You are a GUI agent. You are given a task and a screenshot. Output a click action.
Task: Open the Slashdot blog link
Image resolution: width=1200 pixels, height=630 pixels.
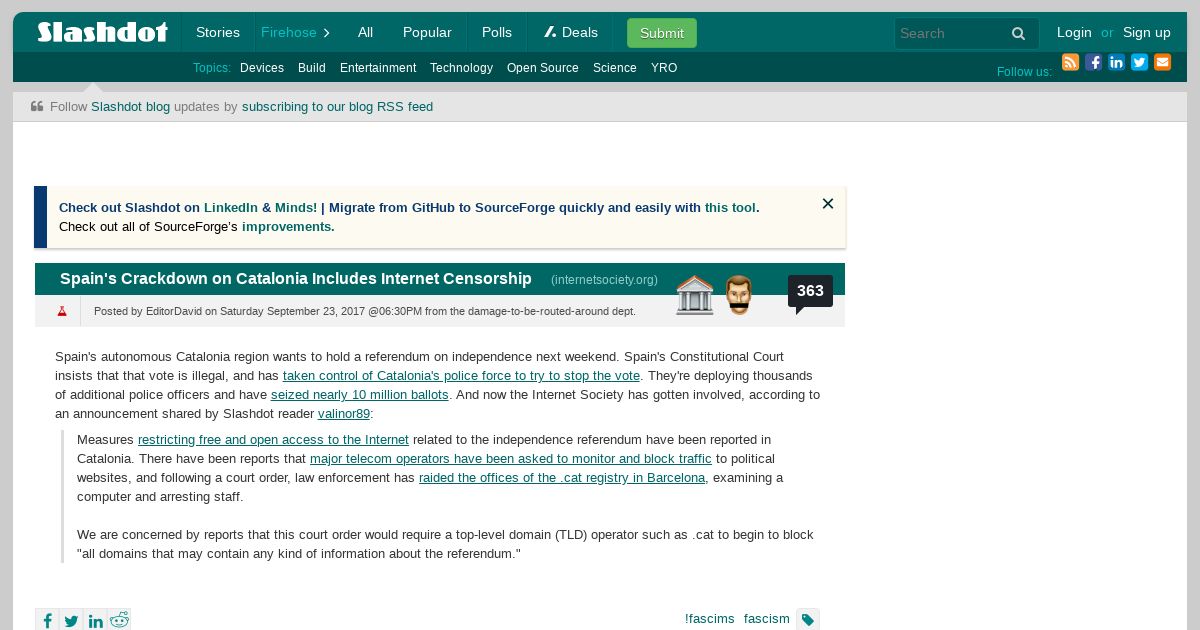[x=130, y=106]
